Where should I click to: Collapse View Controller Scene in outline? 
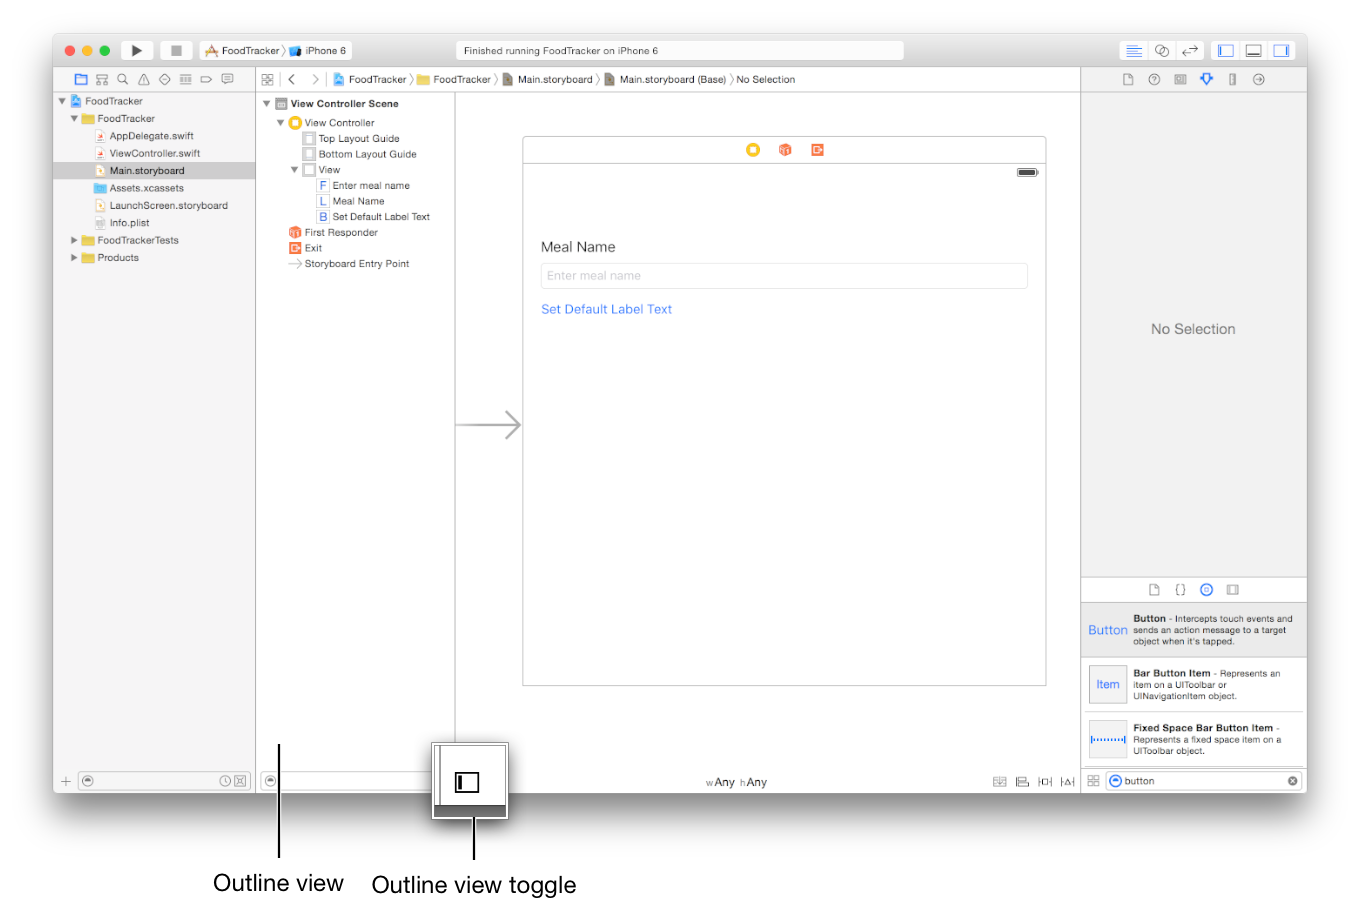(266, 104)
